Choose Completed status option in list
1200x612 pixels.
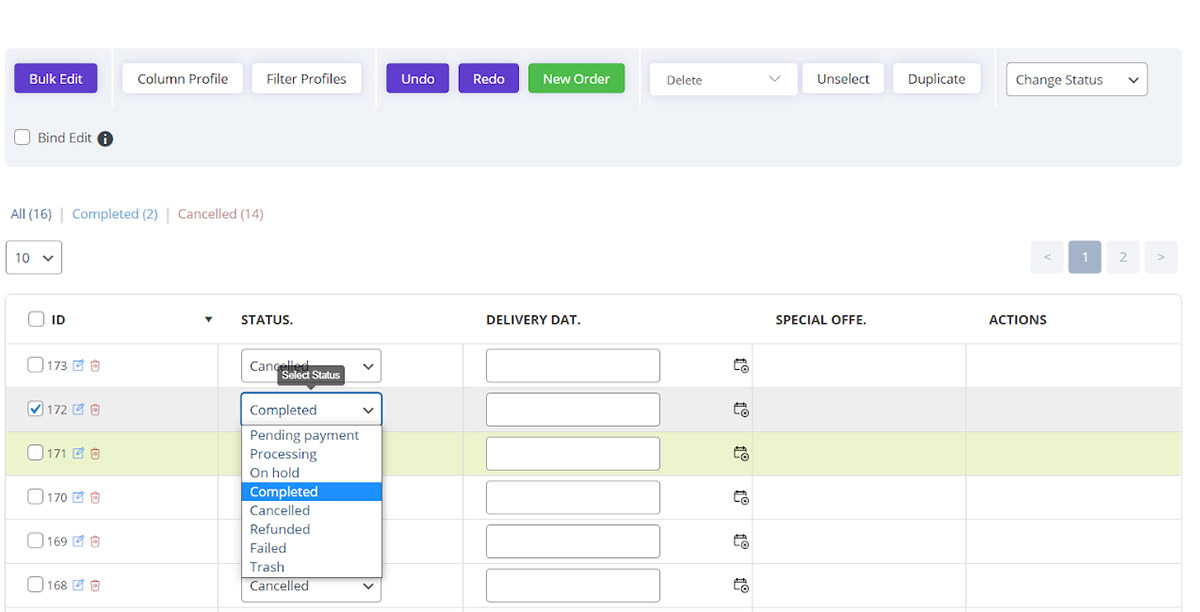point(311,492)
